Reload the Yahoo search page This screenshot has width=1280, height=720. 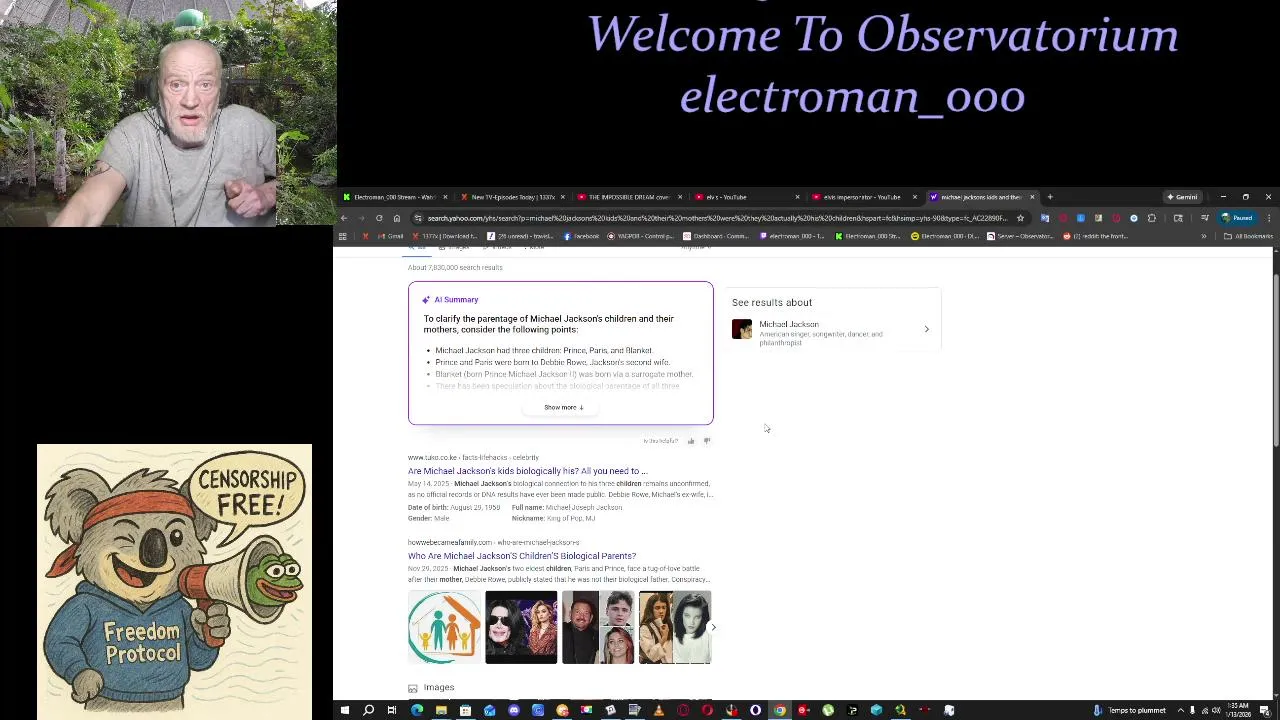(379, 218)
